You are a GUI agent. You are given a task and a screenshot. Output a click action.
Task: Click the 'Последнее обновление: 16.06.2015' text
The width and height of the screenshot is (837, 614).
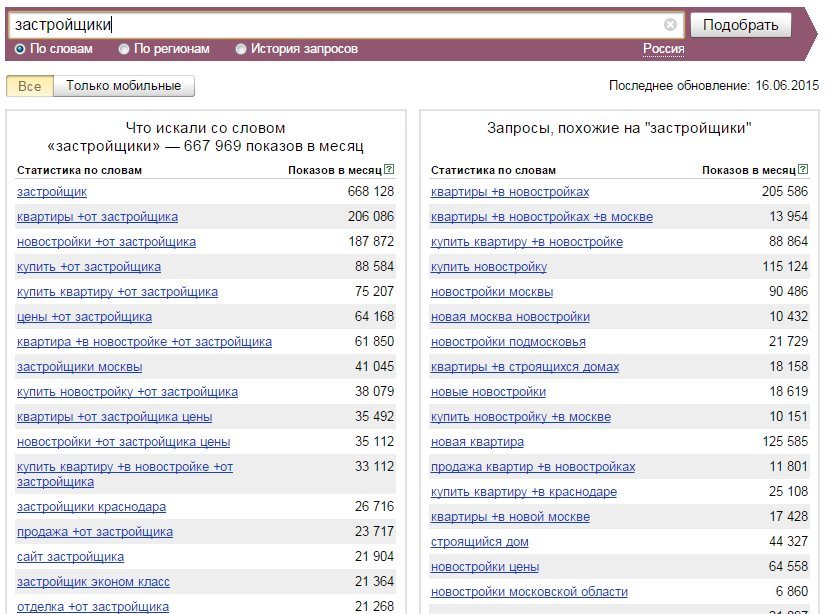click(x=714, y=85)
